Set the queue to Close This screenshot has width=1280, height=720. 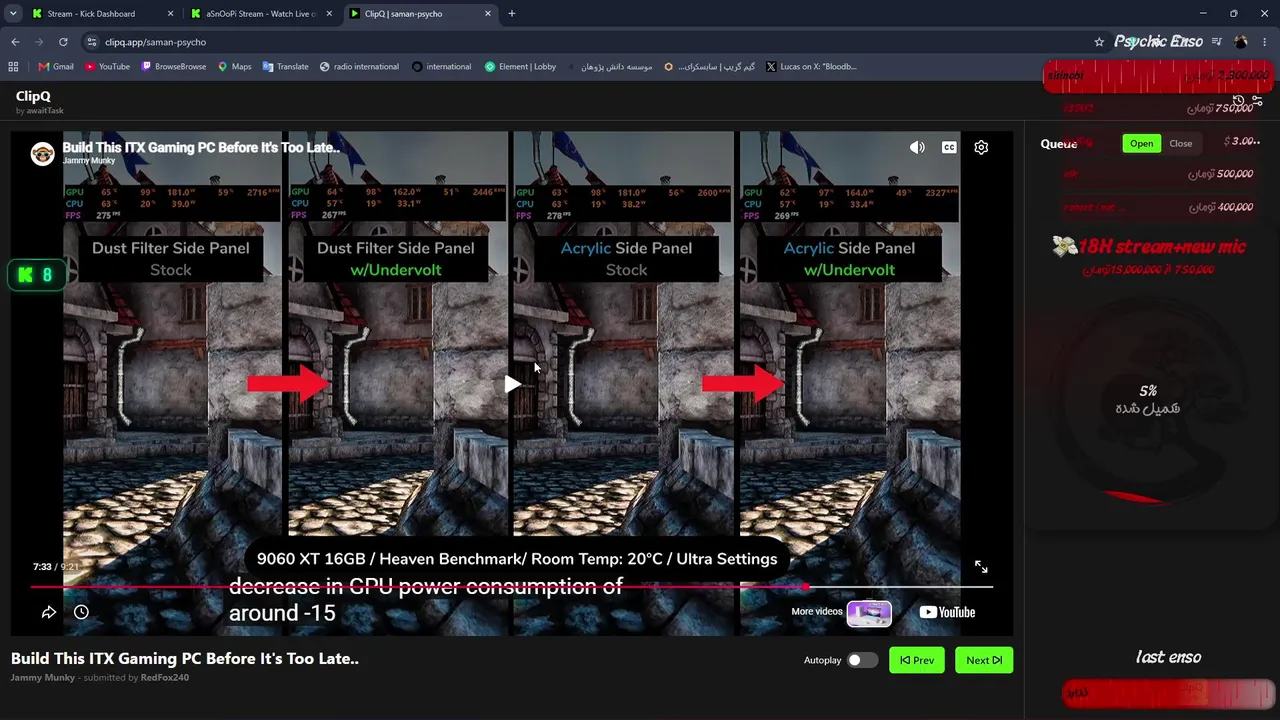click(1181, 143)
